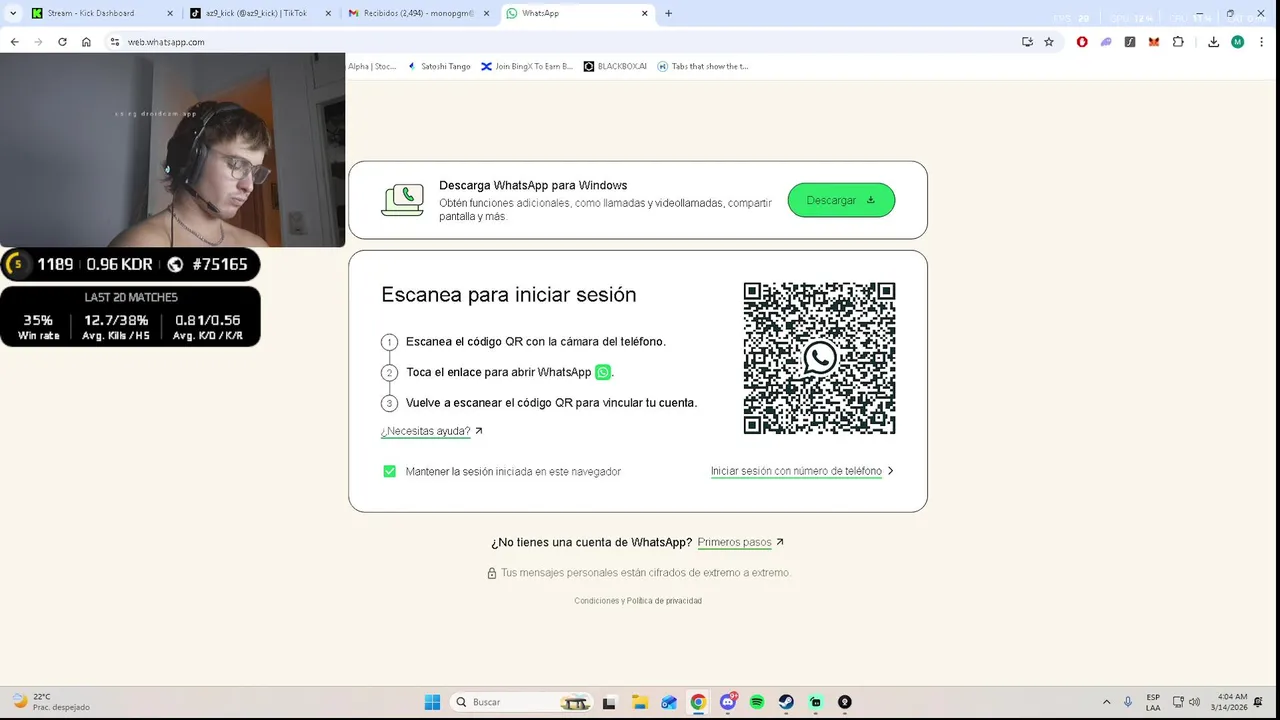Click the taskbar Buscar search box
Viewport: 1280px width, 720px height.
521,702
